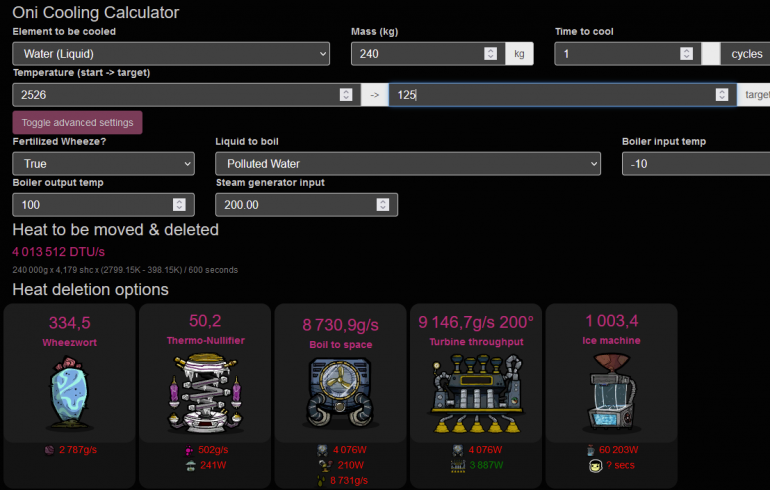Click the Mass stepper arrows
The width and height of the screenshot is (770, 490).
coord(490,54)
